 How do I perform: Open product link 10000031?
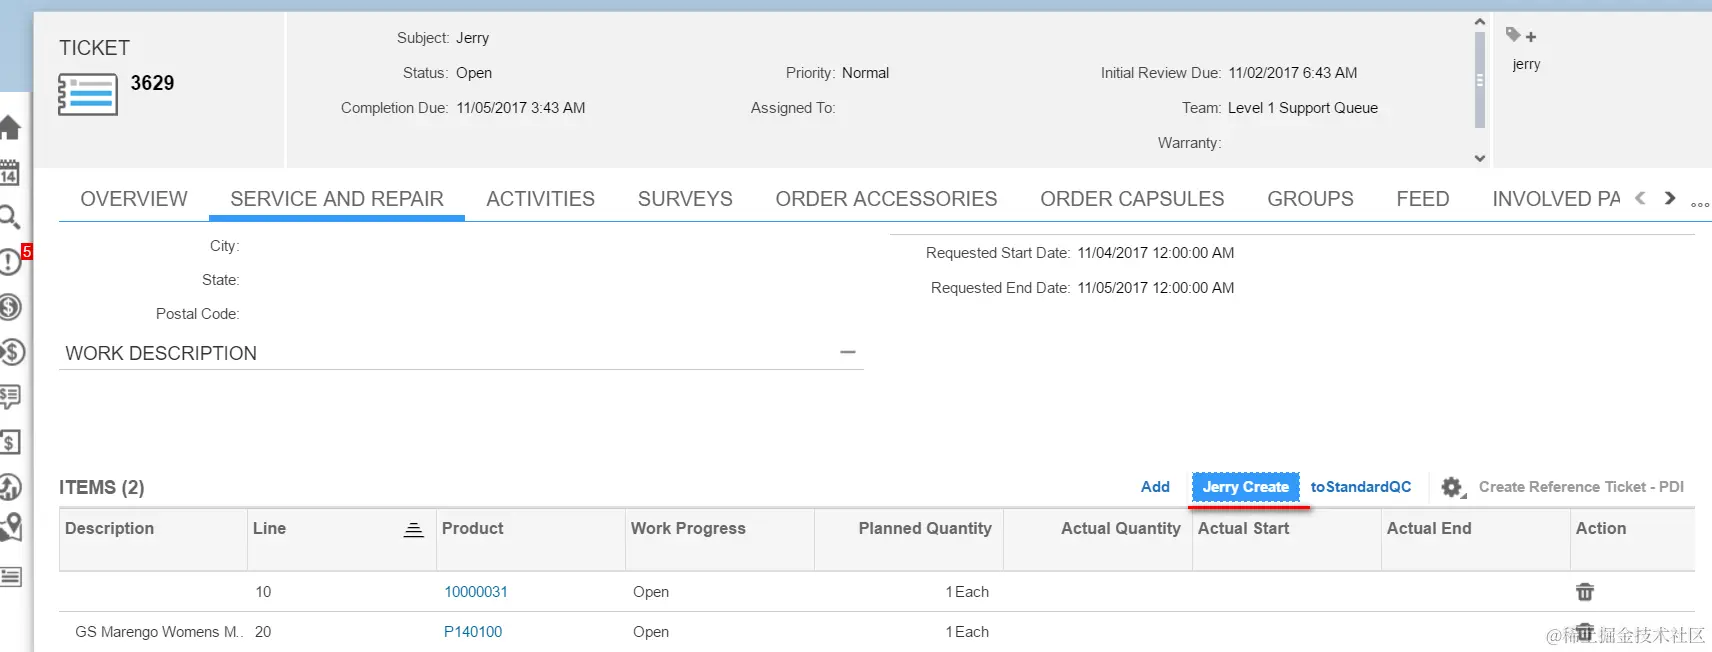point(476,592)
